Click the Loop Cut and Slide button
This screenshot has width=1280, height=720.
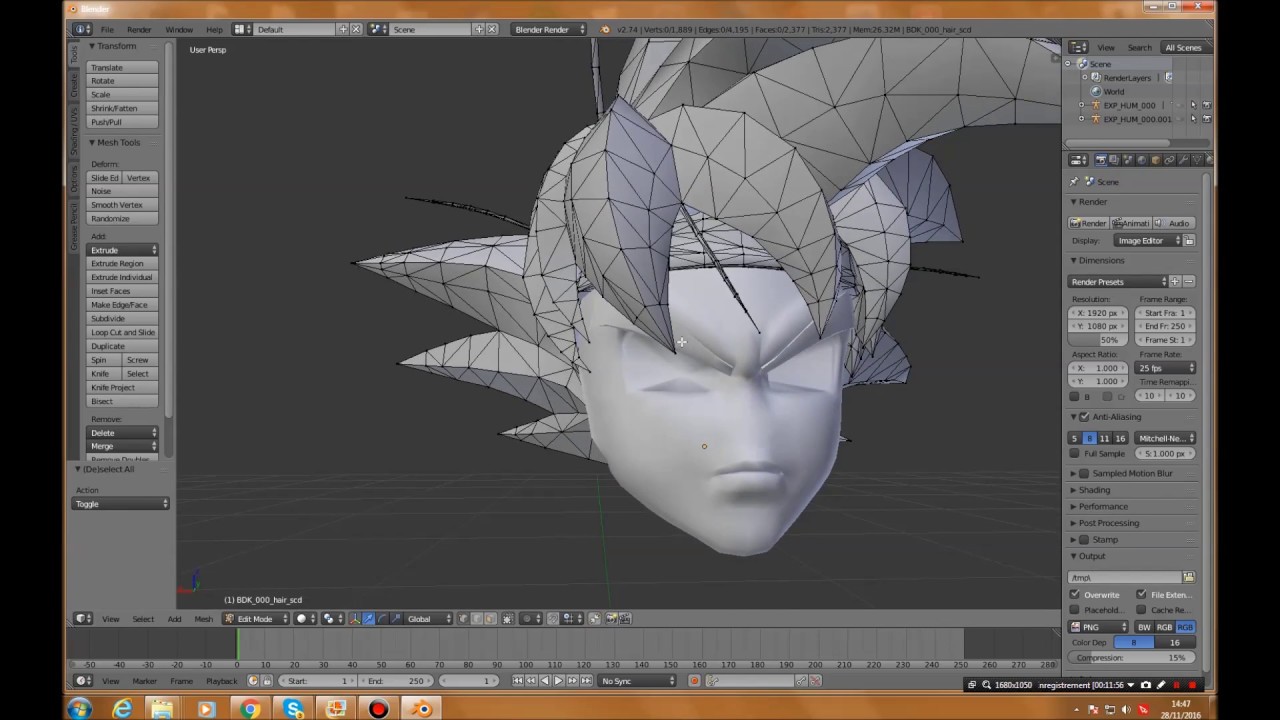123,332
